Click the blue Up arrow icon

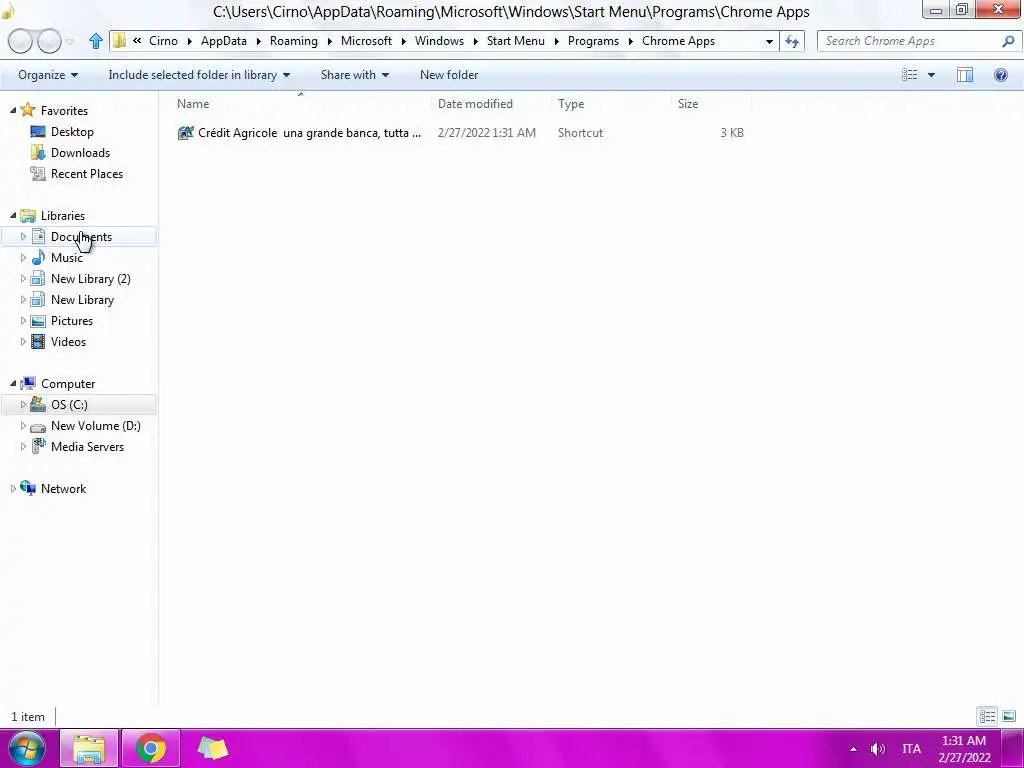96,41
